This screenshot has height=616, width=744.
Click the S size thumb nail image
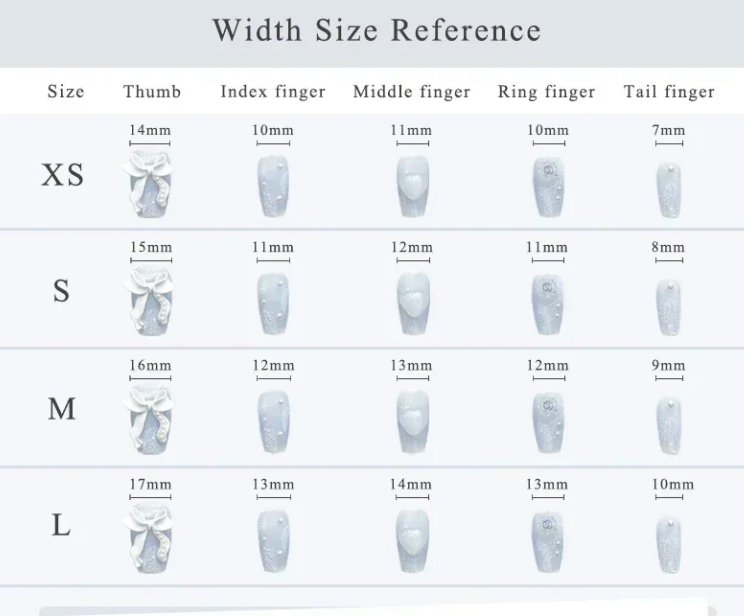coord(150,302)
